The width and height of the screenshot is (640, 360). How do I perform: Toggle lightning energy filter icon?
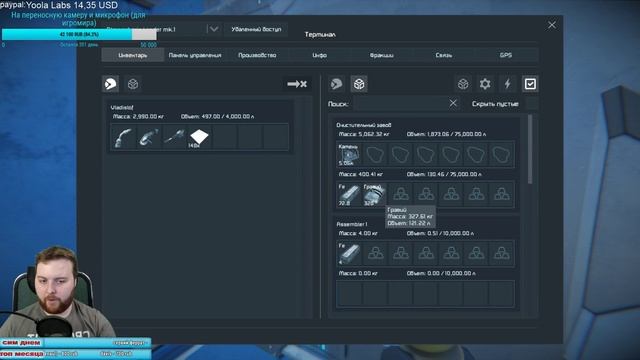click(507, 84)
